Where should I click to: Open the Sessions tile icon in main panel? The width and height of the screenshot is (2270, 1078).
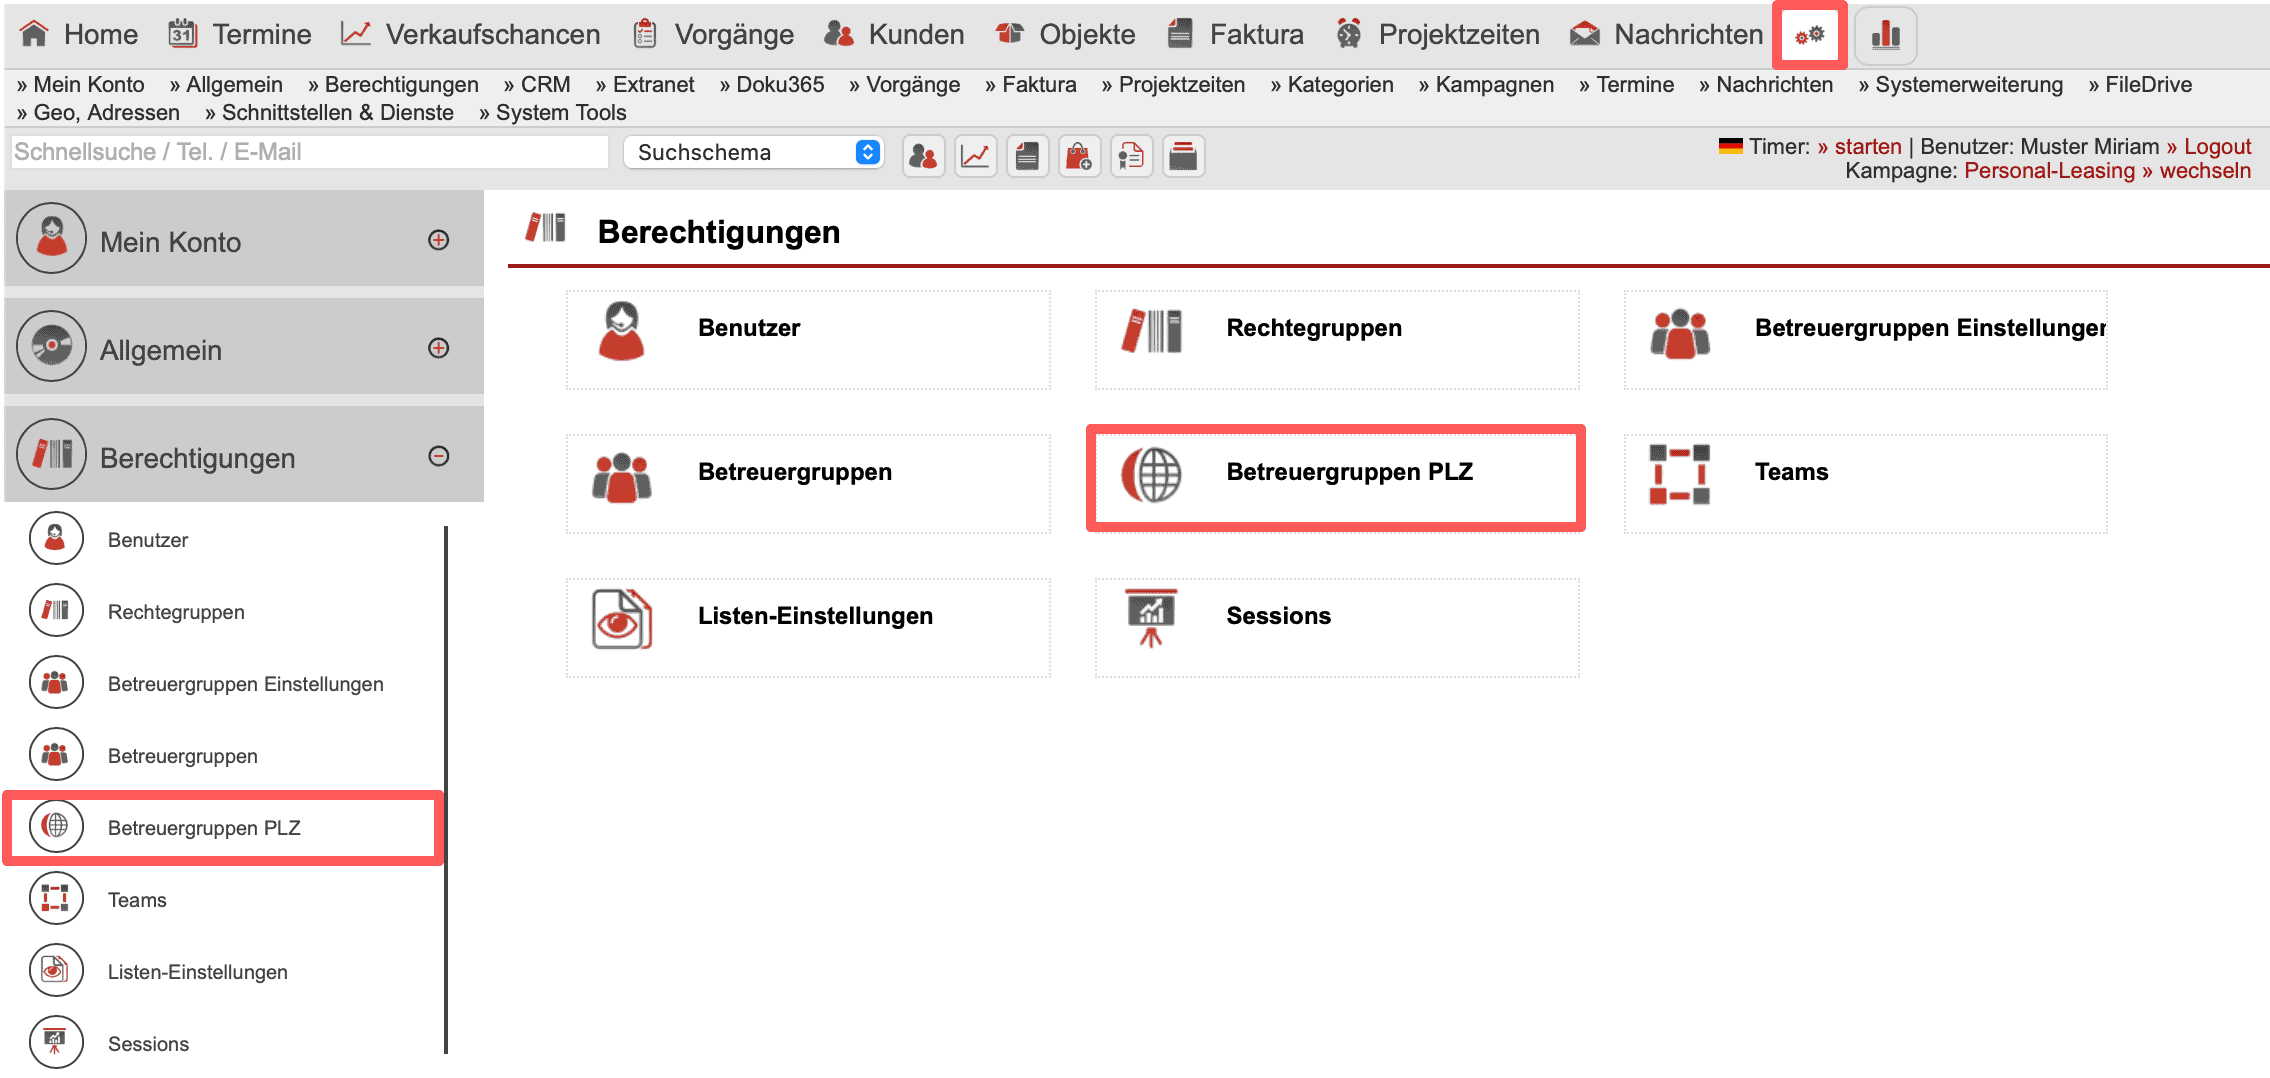tap(1151, 617)
